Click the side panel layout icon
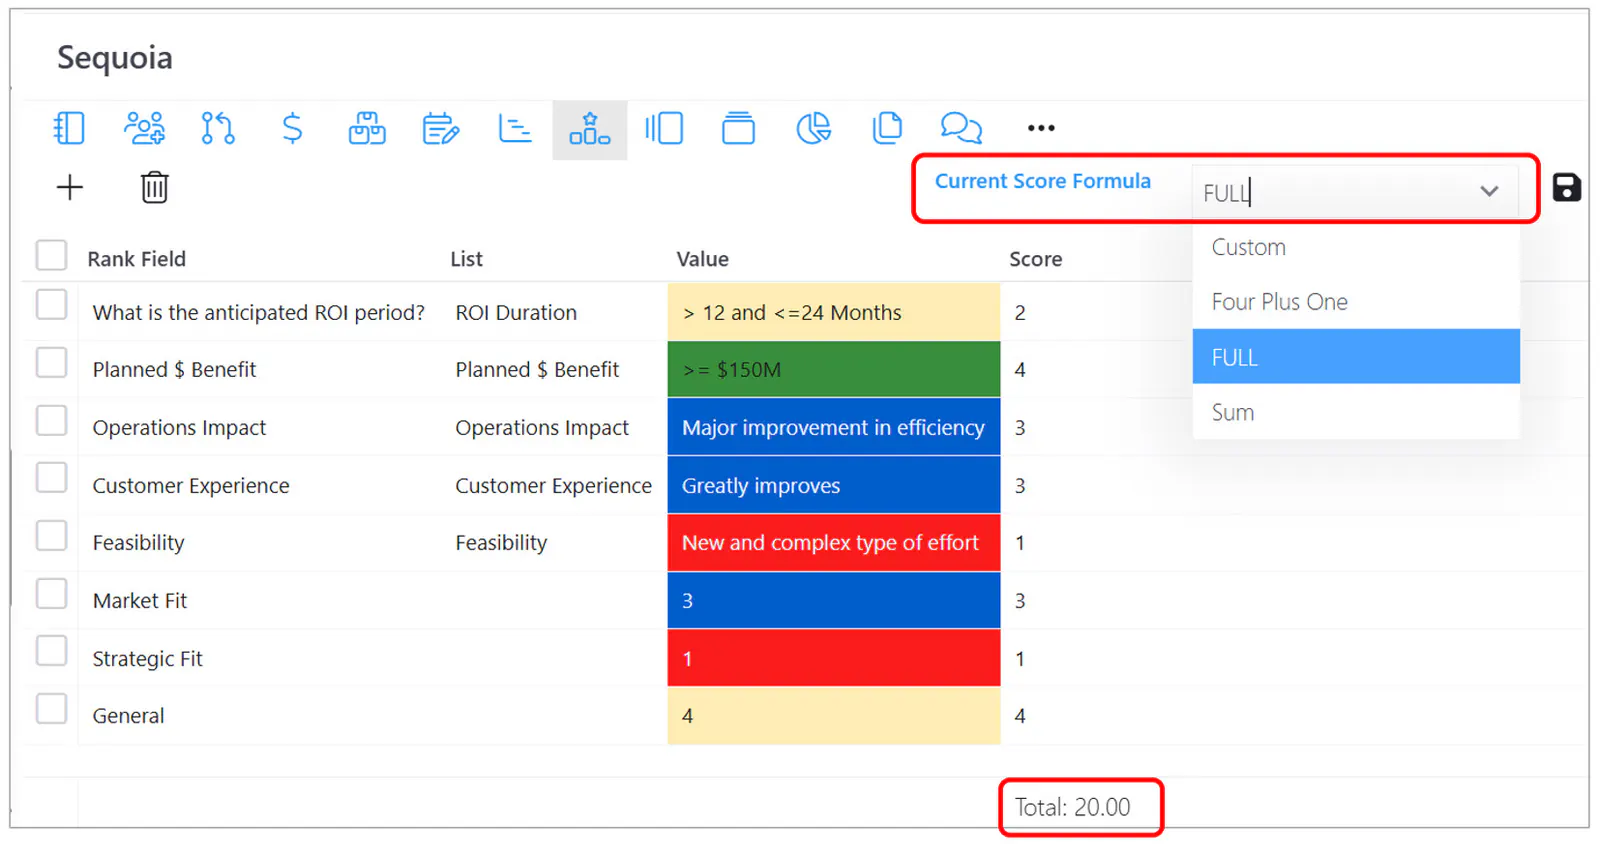1600x844 pixels. click(x=664, y=129)
